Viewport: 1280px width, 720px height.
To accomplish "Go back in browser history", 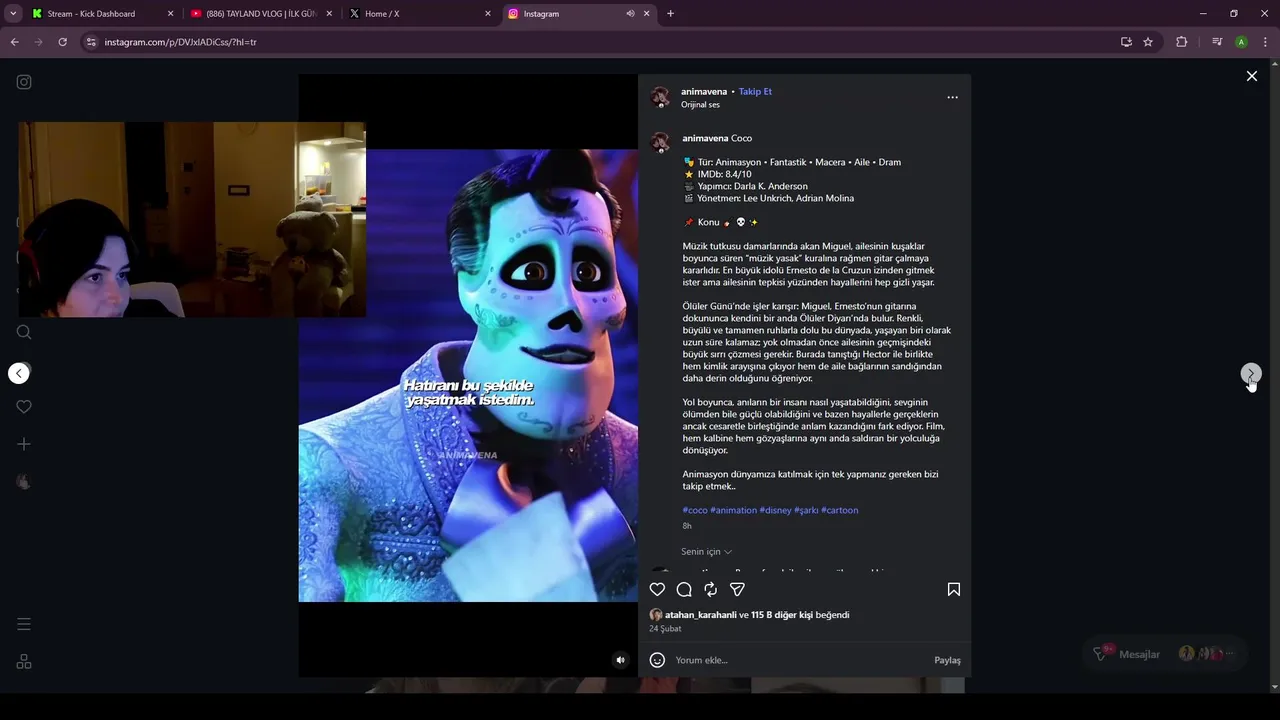I will pyautogui.click(x=14, y=42).
